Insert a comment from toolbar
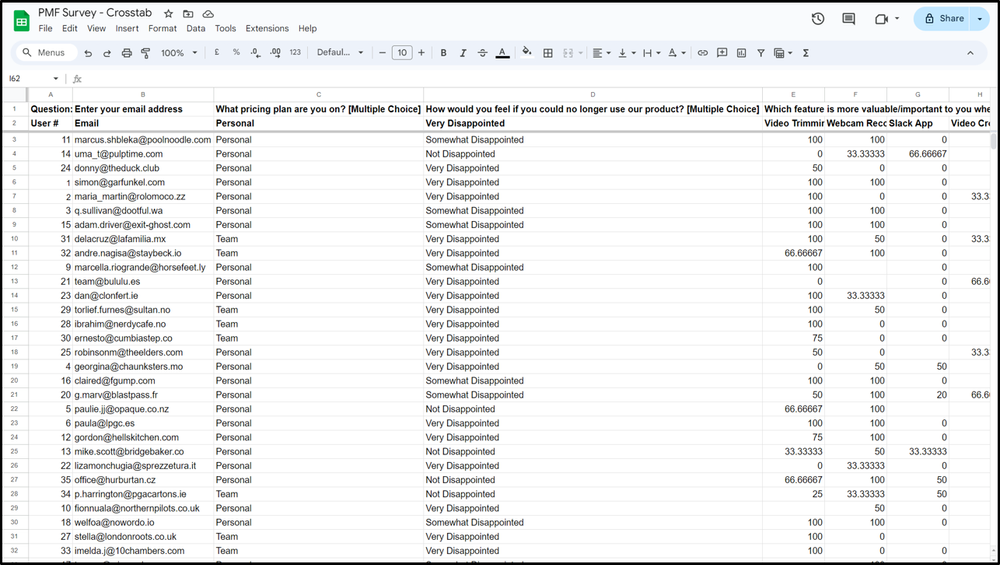1000x565 pixels. 722,53
